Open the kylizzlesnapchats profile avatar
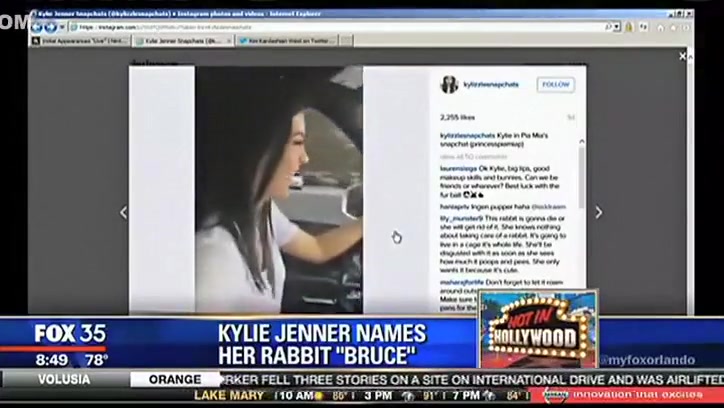The height and width of the screenshot is (408, 724). click(x=449, y=85)
